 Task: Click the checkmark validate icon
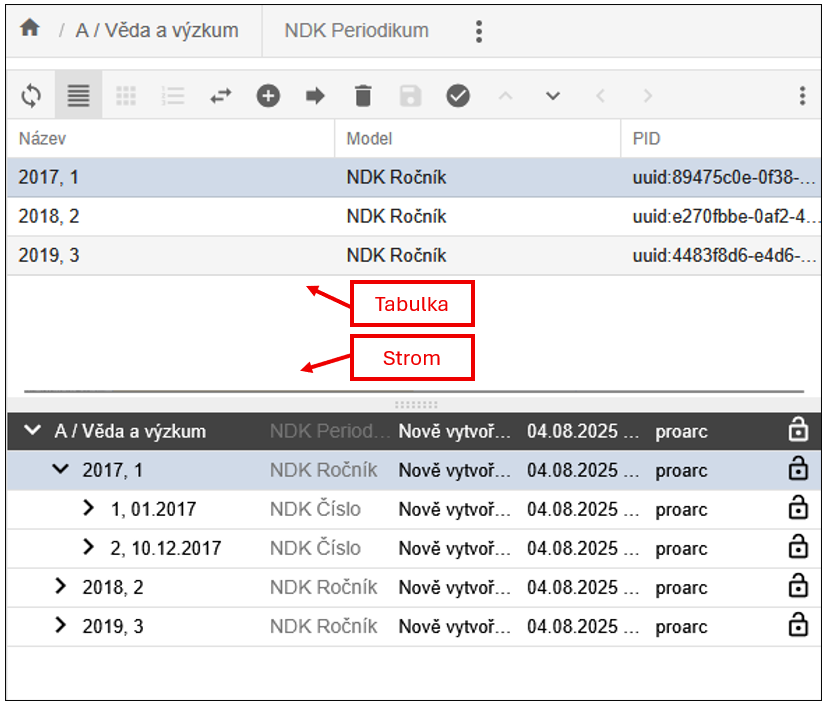(x=458, y=96)
